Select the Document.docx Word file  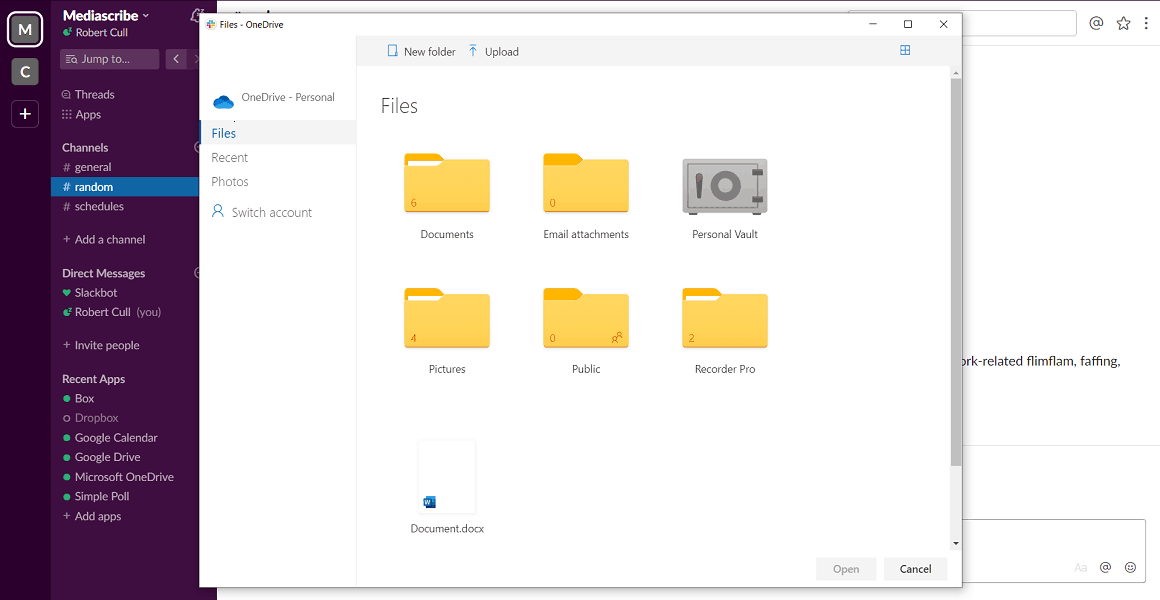point(447,477)
